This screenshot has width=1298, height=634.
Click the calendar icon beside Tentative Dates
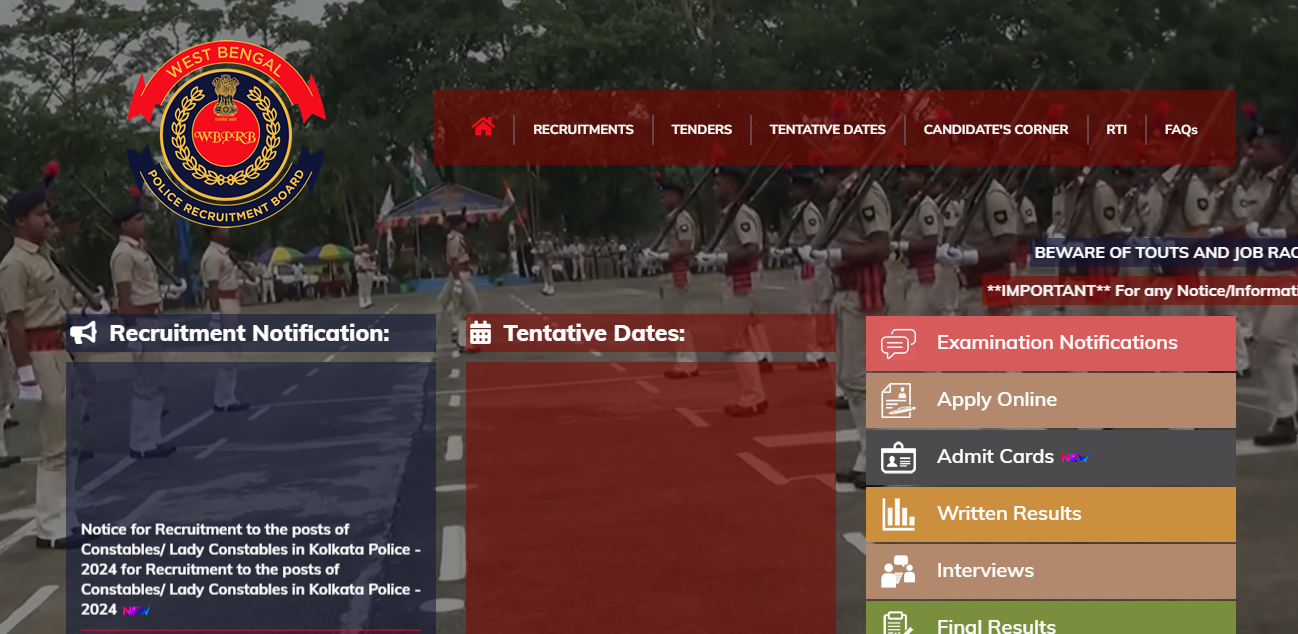tap(481, 333)
